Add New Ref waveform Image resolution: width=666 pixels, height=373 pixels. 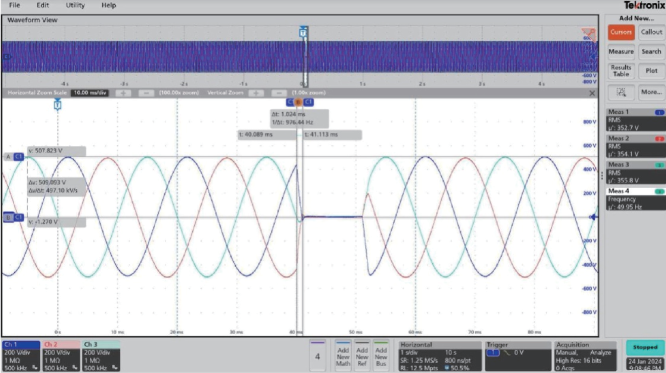(x=362, y=356)
